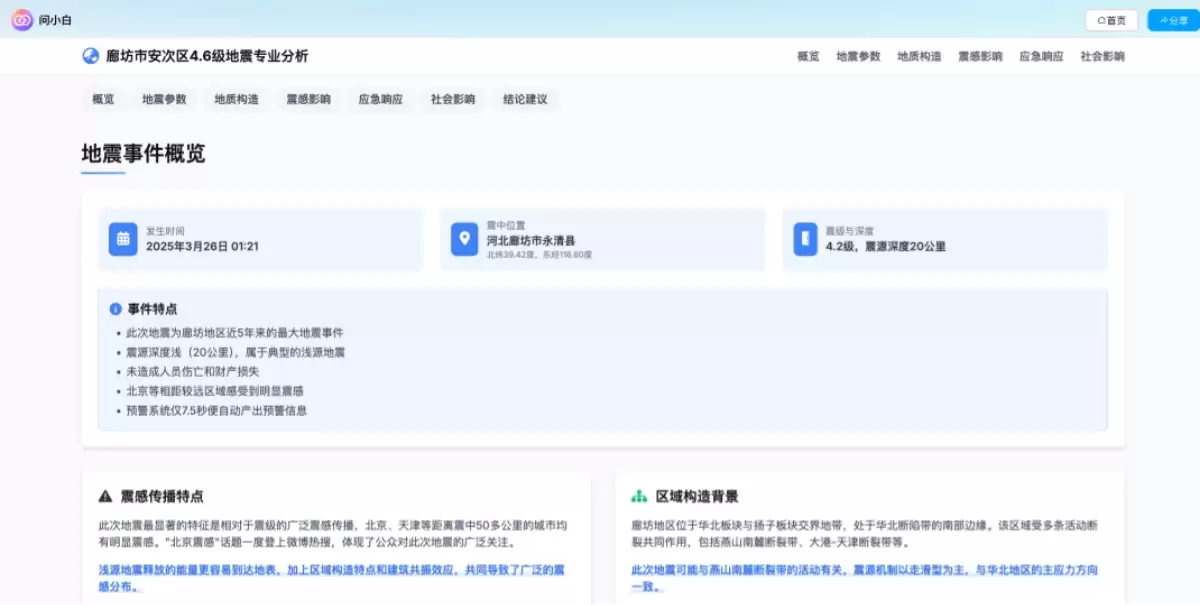This screenshot has width=1200, height=605.
Task: Click the blue 分享 button
Action: pos(1173,20)
